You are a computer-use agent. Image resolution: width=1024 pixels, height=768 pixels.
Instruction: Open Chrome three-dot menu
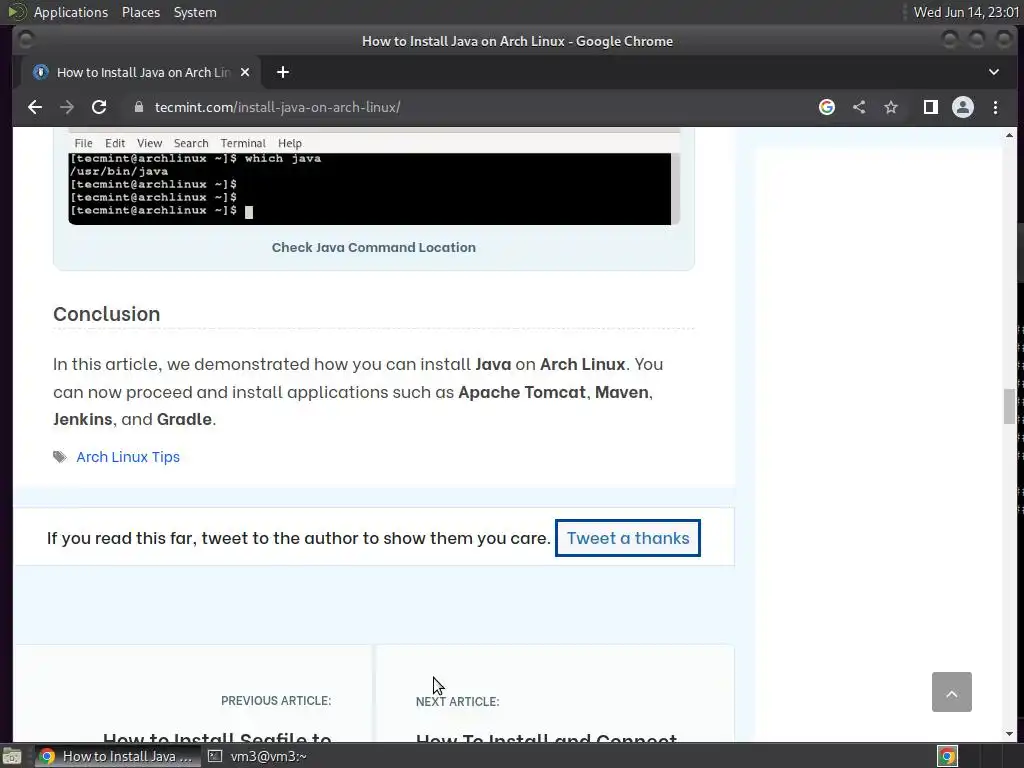[x=995, y=107]
